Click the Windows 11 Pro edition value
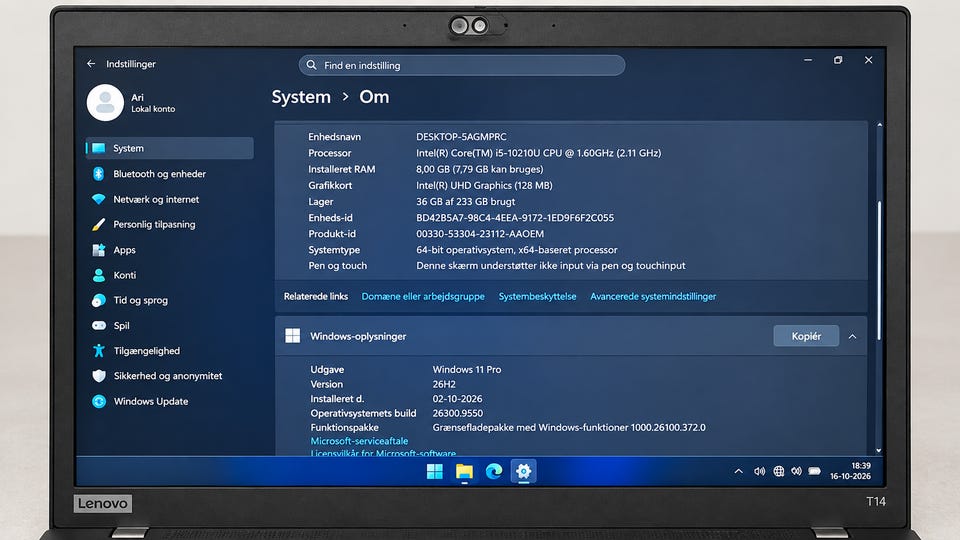The image size is (960, 540). [467, 369]
